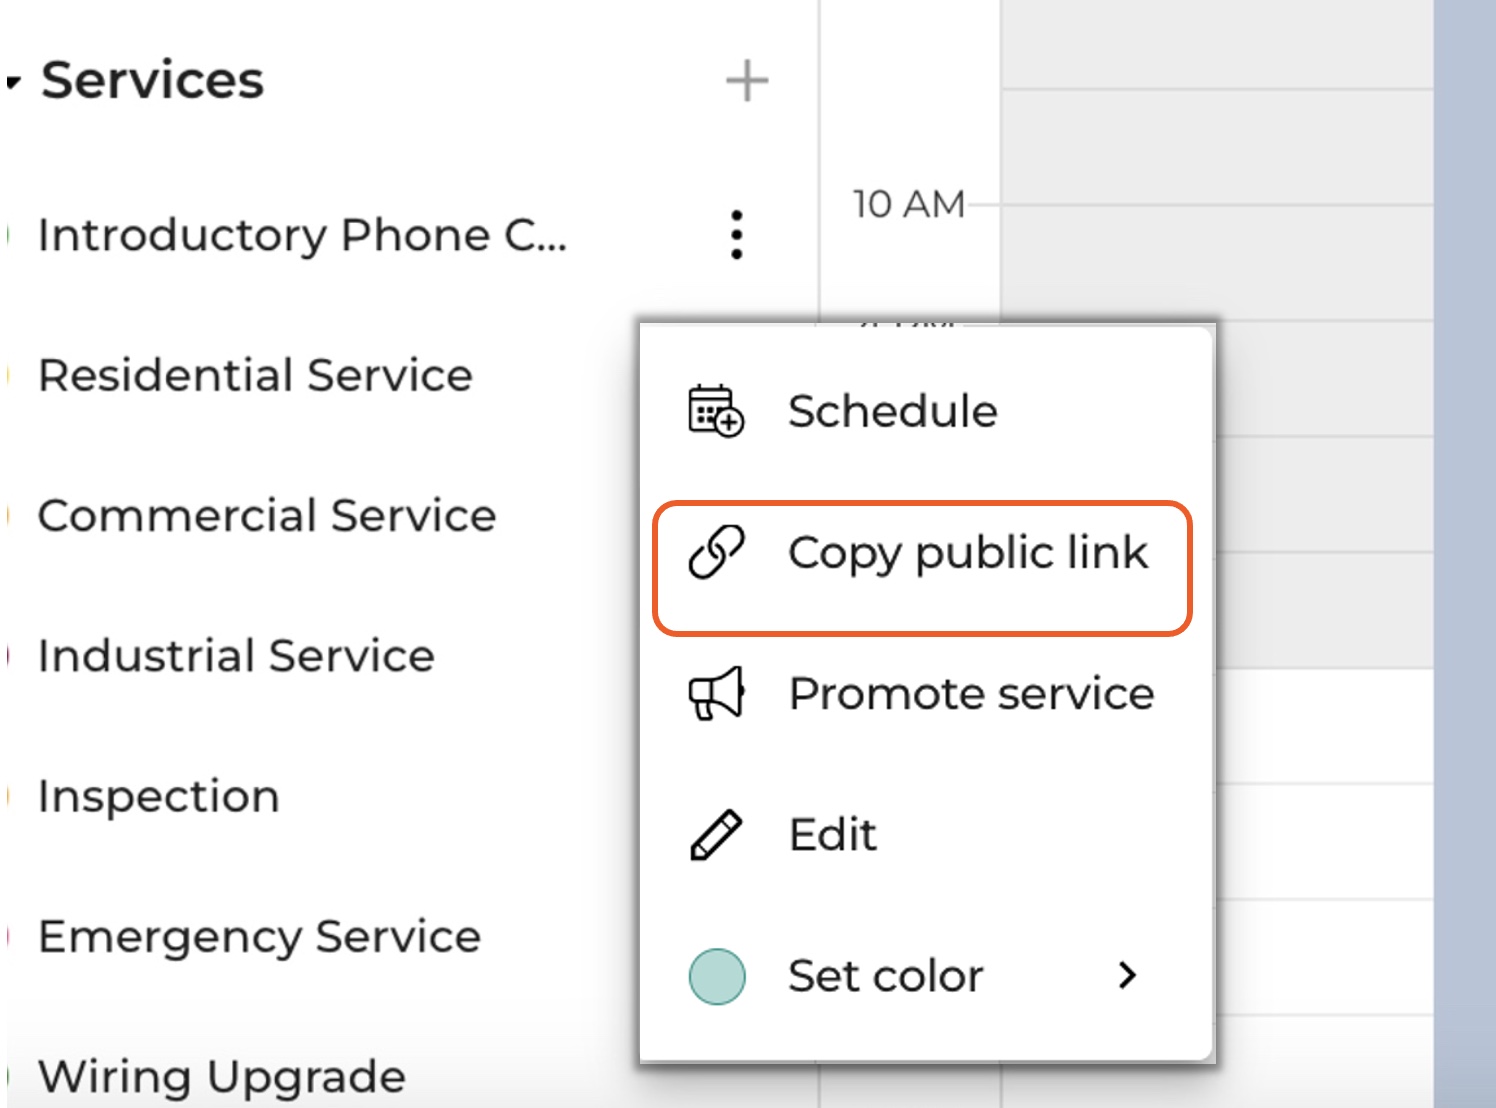
Task: Select the Industrial Service entry
Action: coord(236,656)
